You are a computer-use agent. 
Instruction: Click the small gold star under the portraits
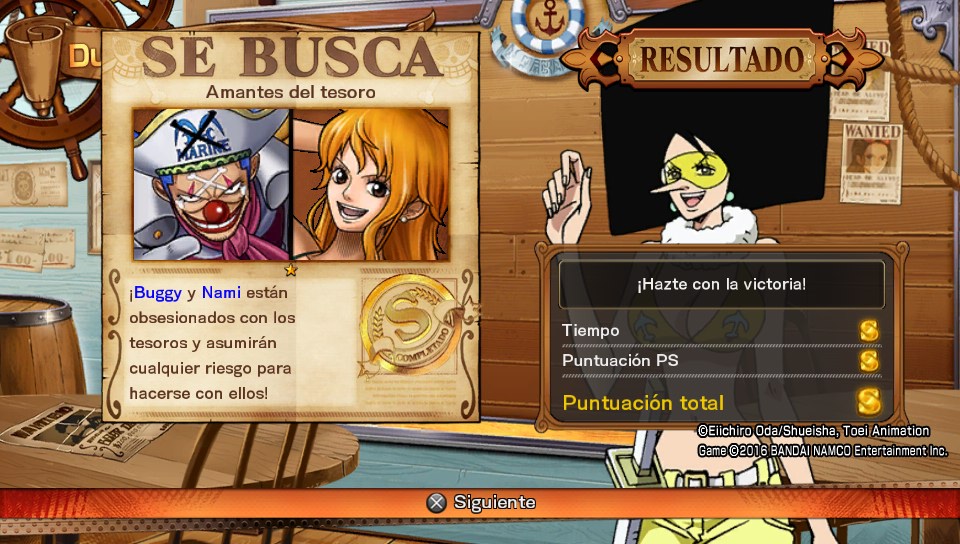[x=291, y=269]
